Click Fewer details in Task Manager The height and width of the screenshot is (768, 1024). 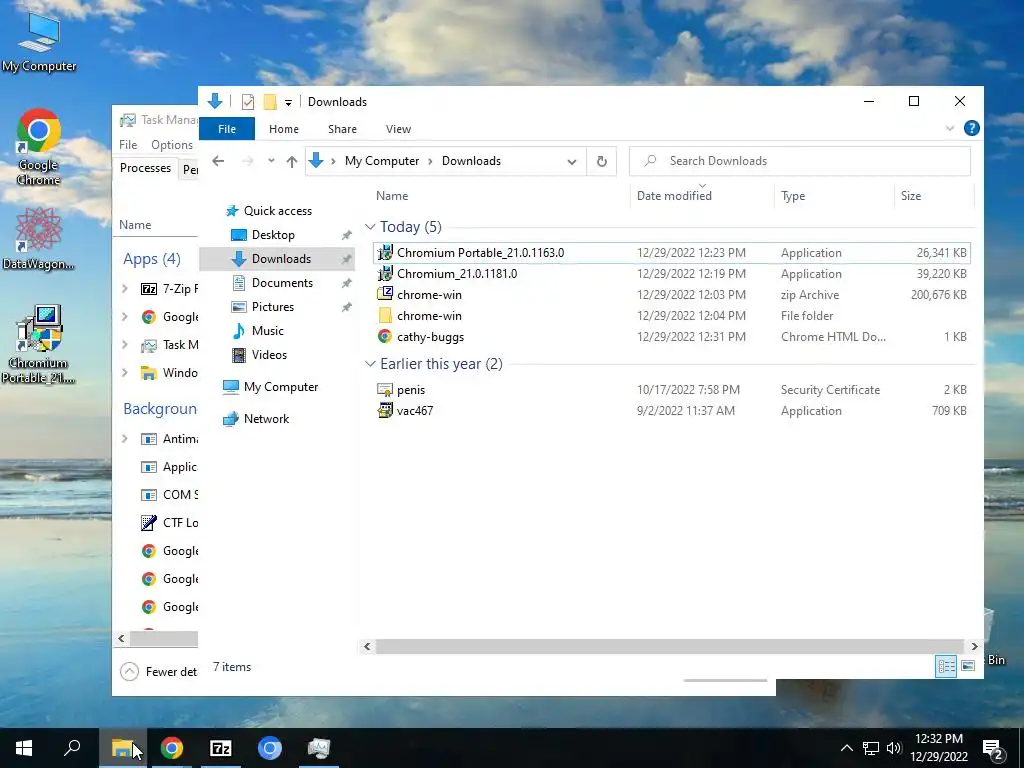coord(159,671)
